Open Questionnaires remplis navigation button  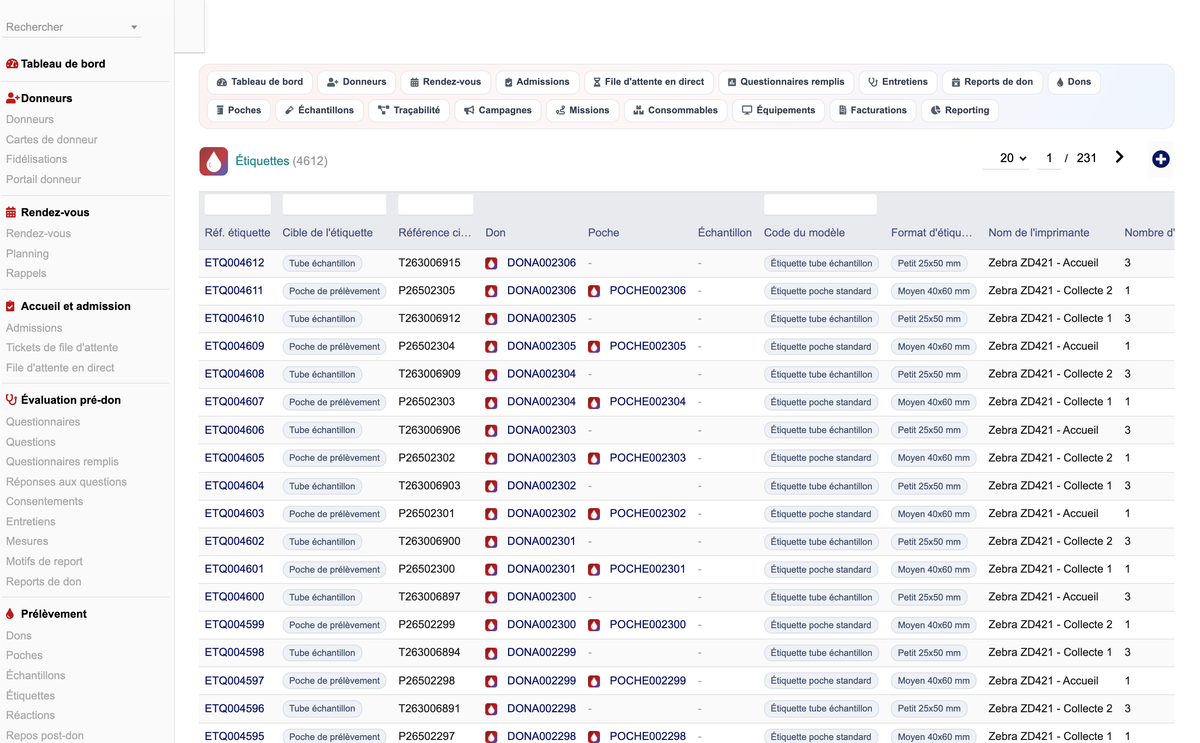(x=786, y=82)
